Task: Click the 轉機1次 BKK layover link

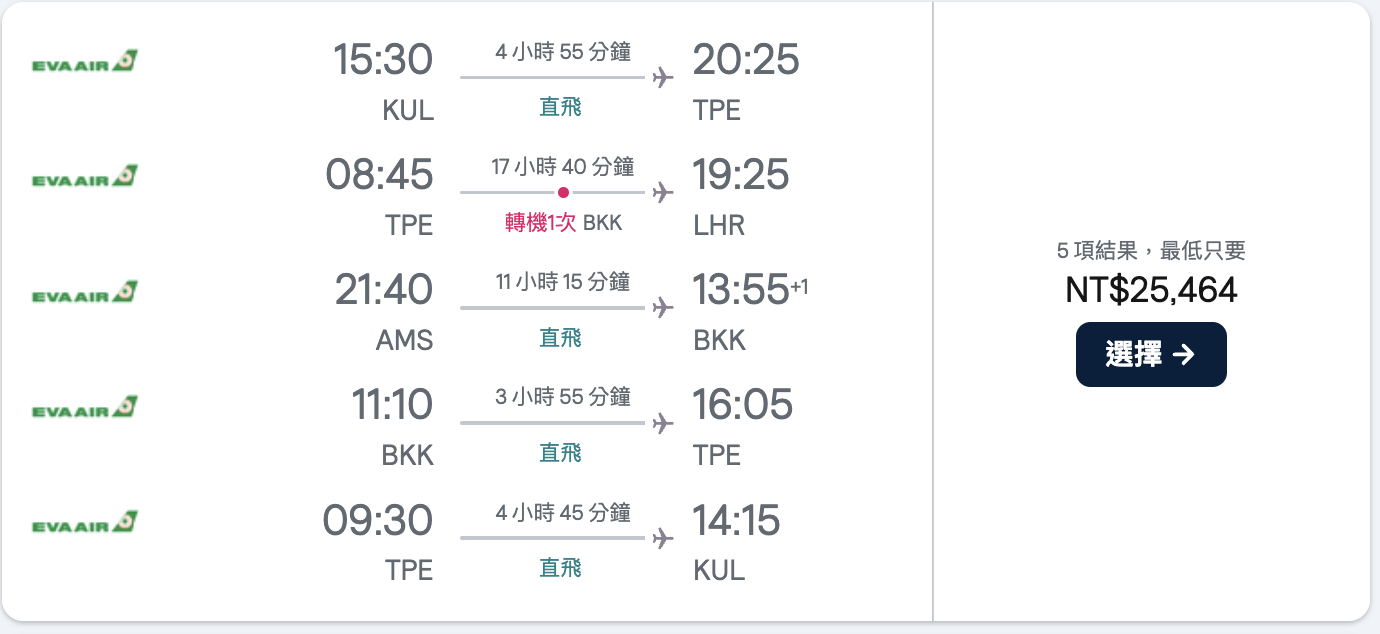Action: (x=560, y=224)
